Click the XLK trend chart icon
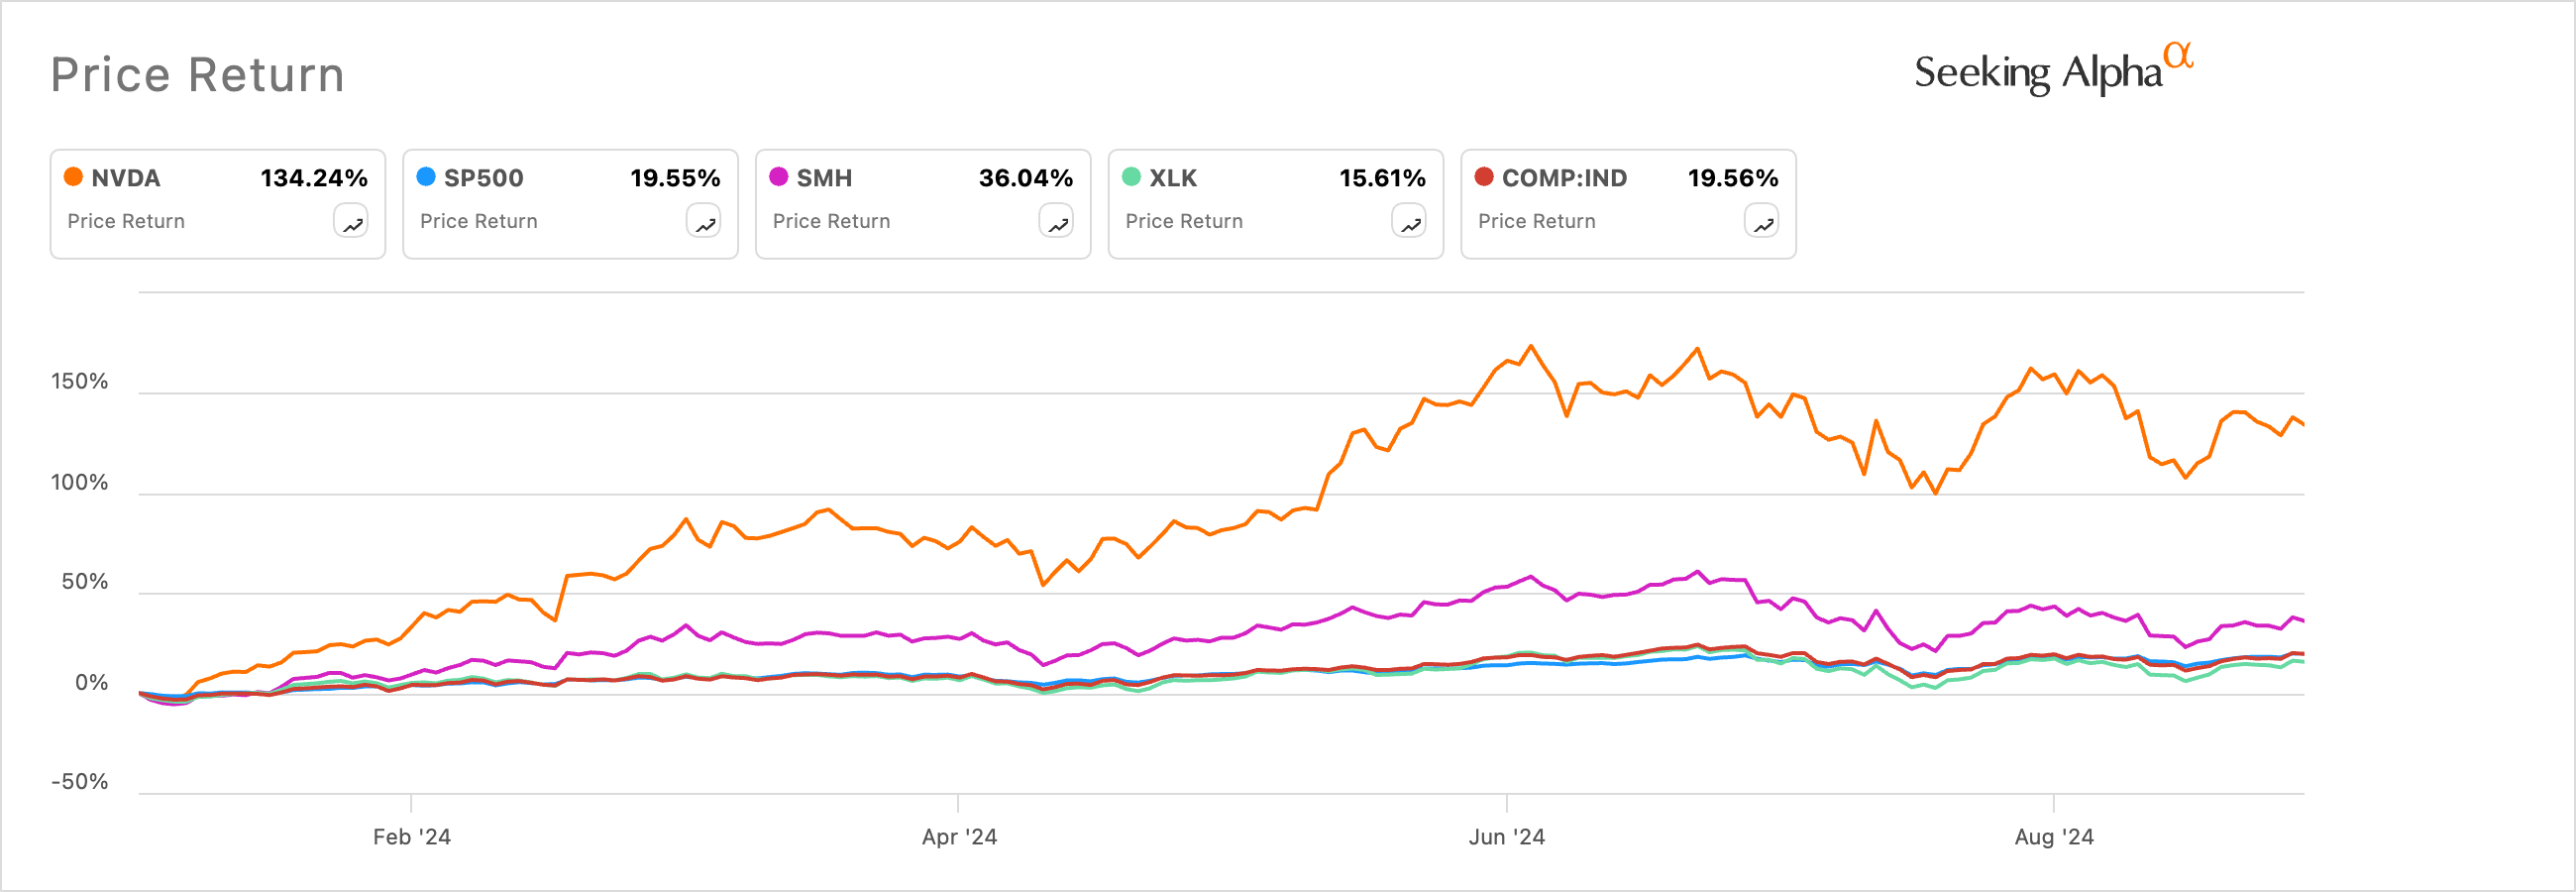 click(x=1410, y=222)
